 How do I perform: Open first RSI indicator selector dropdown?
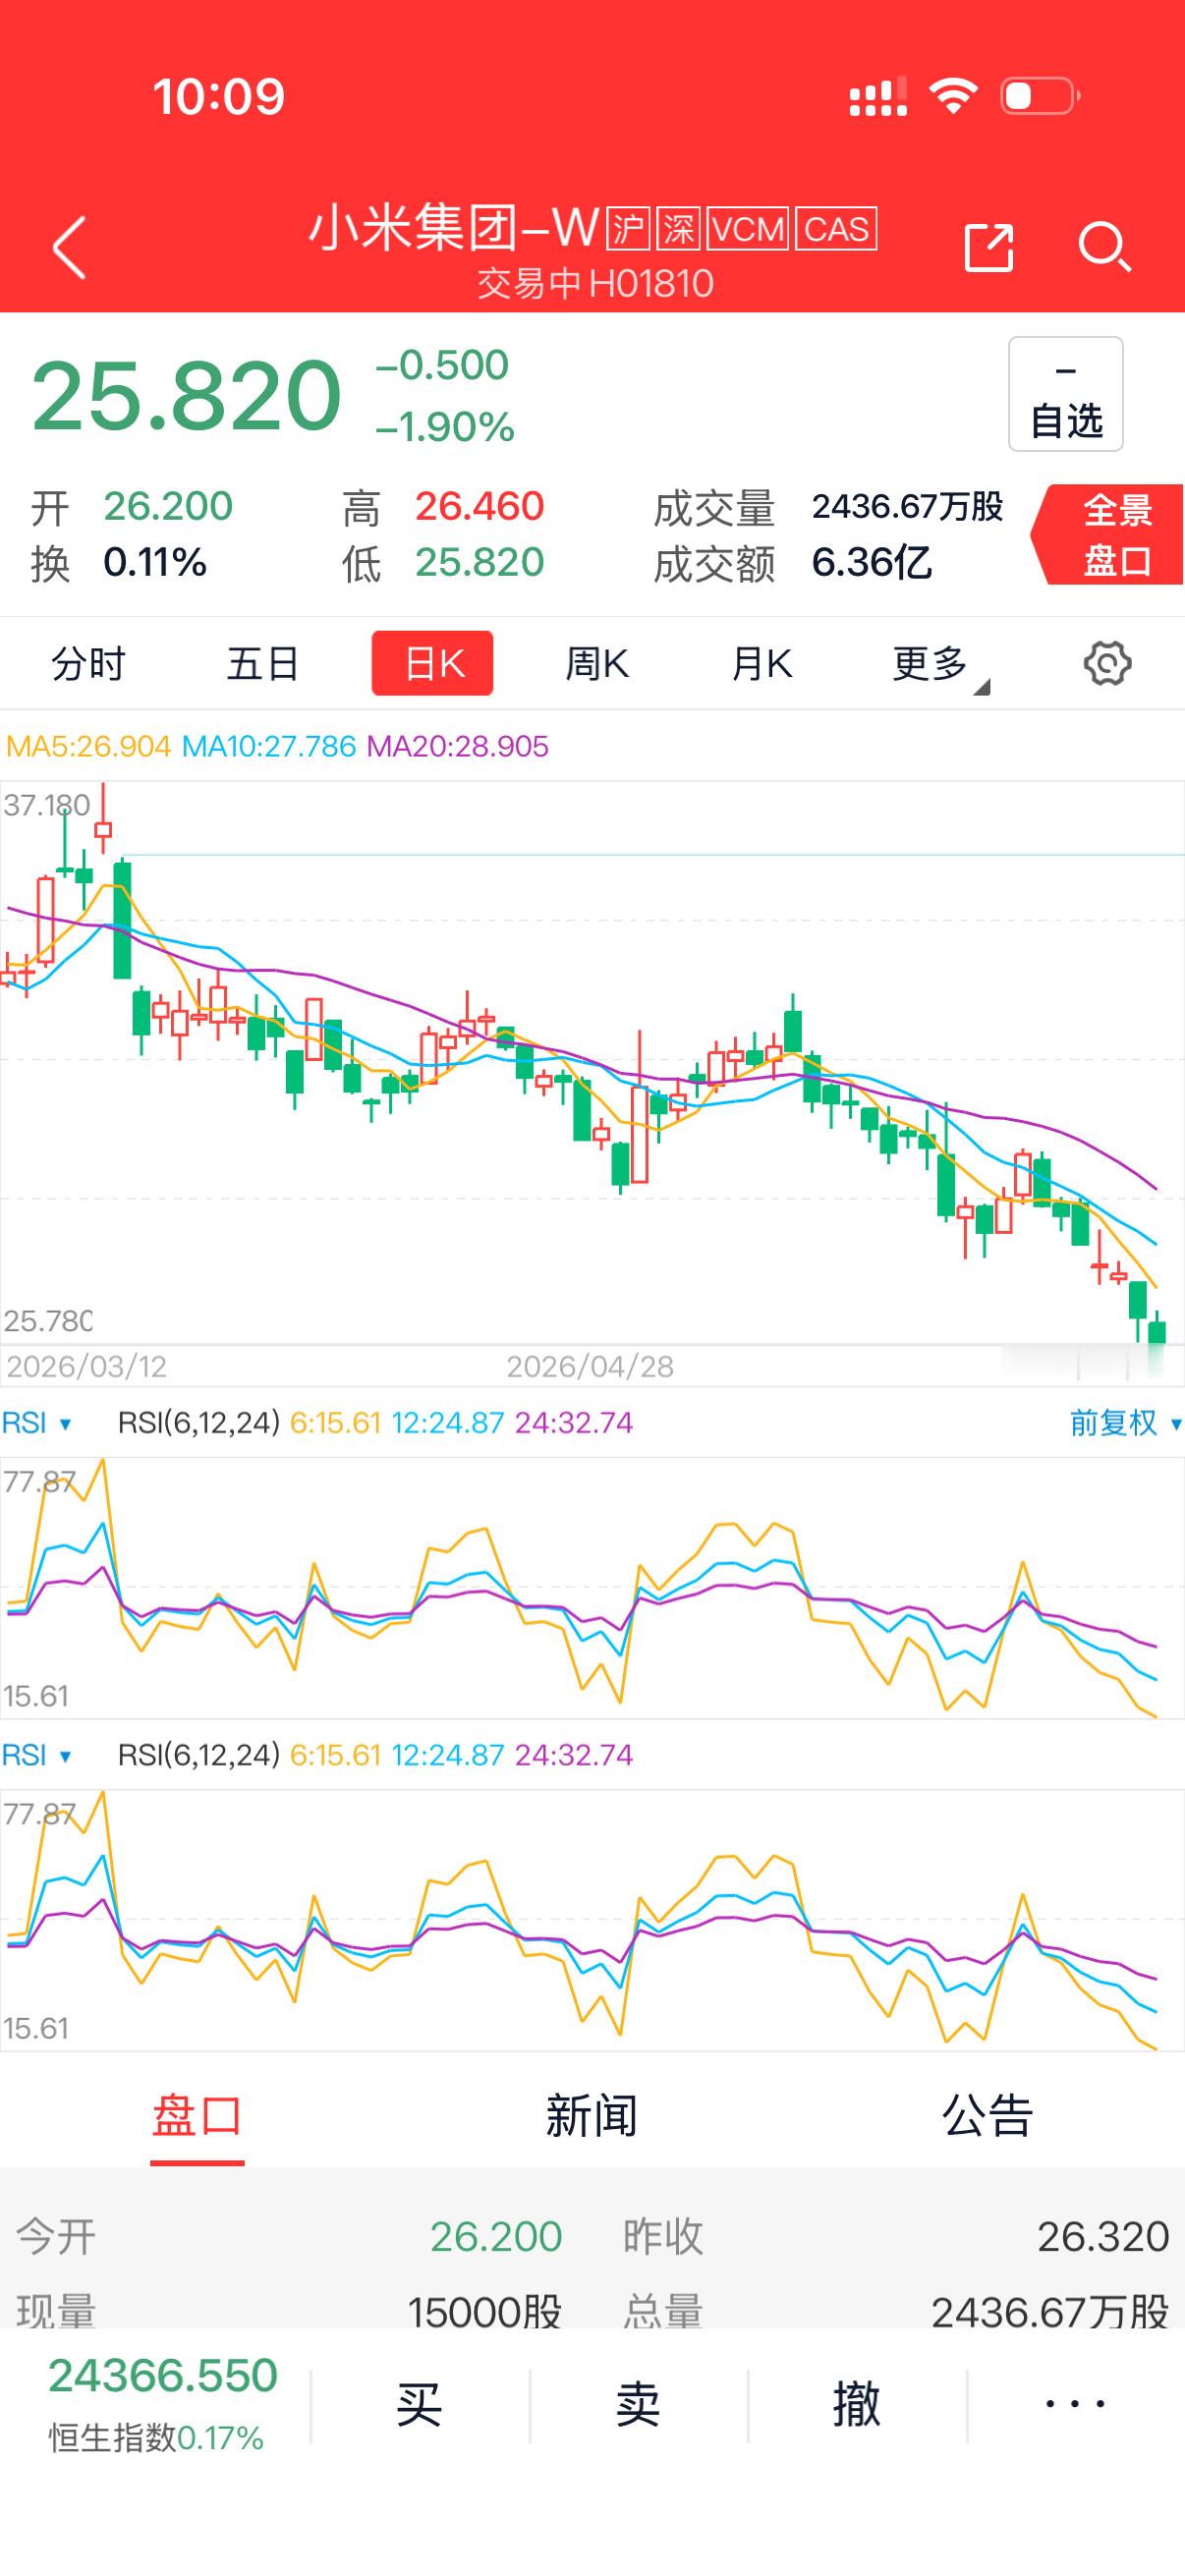(37, 1423)
